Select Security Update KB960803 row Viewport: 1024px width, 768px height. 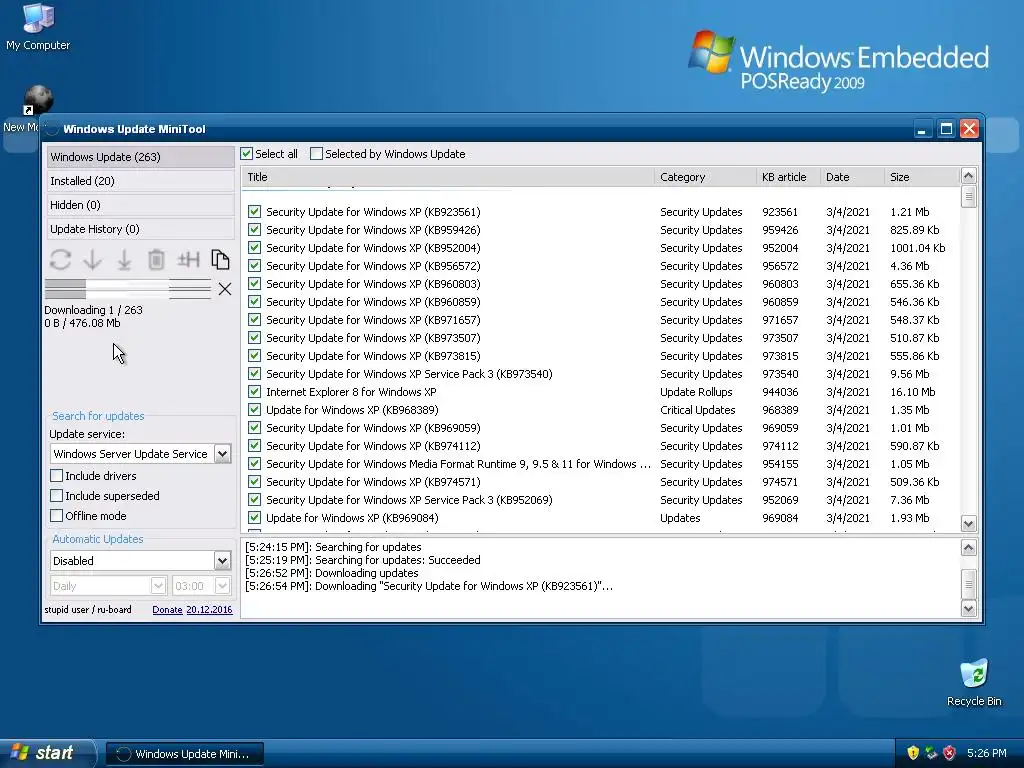pos(373,284)
